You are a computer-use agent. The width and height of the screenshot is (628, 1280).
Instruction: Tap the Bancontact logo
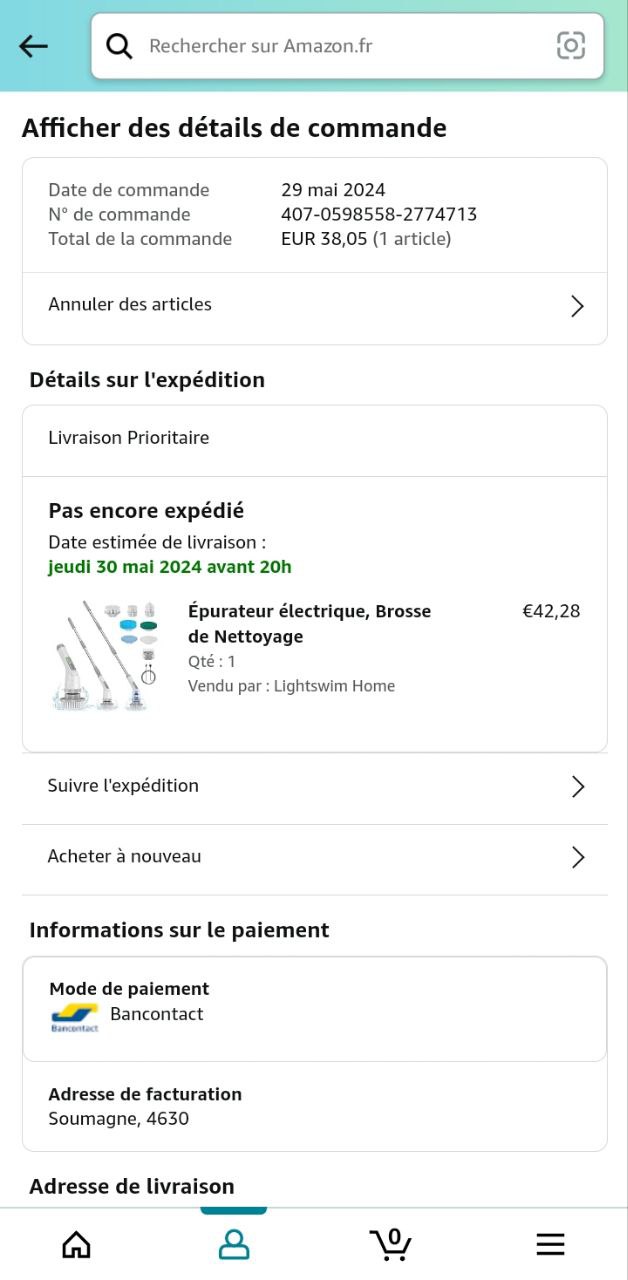point(75,1017)
